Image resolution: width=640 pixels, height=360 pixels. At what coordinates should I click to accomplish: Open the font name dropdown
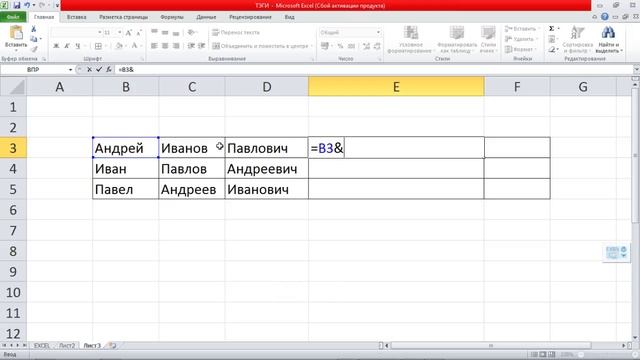coord(100,33)
